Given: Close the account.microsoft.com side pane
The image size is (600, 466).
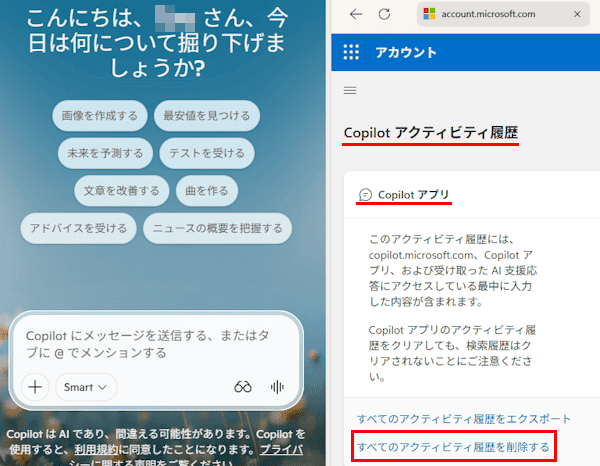Looking at the screenshot, I should coord(577,14).
